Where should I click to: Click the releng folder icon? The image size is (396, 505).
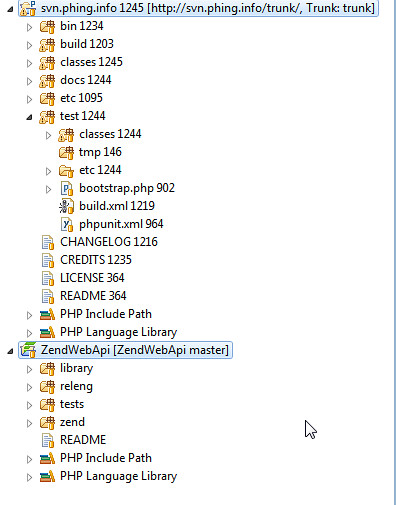47,387
